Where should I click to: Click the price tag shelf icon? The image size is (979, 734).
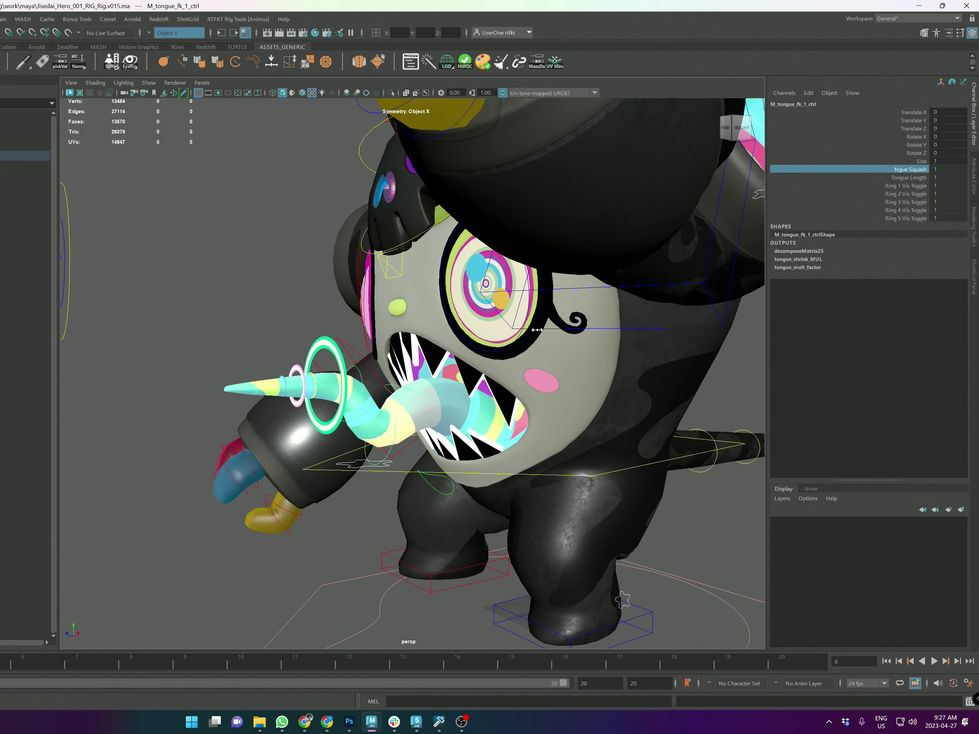click(x=42, y=61)
